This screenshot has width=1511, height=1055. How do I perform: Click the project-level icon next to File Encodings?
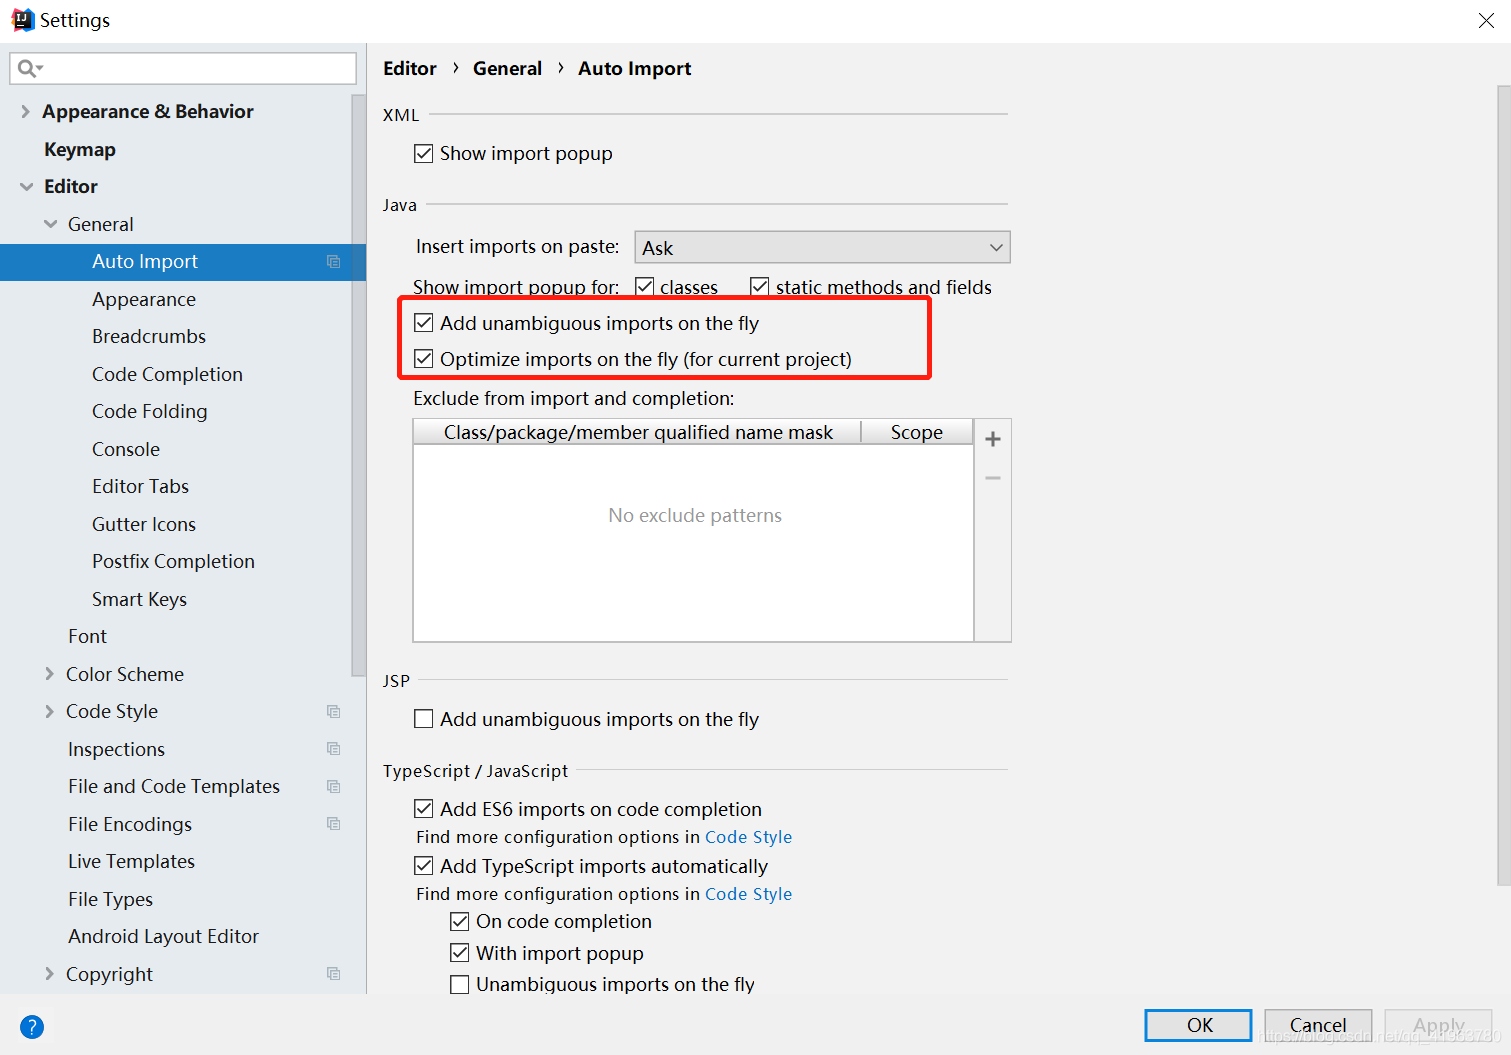point(334,824)
